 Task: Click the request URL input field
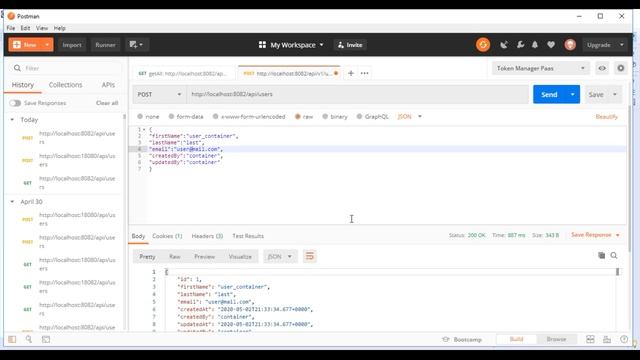coord(358,94)
